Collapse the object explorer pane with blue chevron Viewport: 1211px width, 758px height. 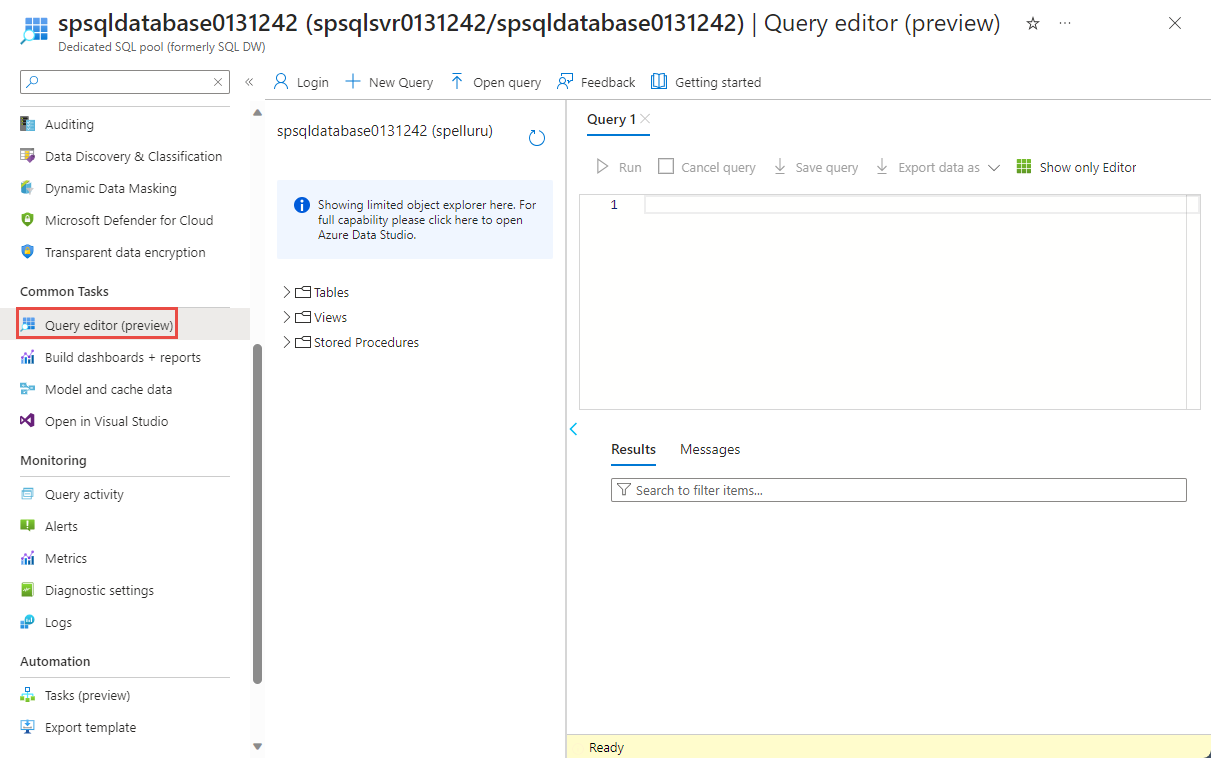click(x=574, y=429)
